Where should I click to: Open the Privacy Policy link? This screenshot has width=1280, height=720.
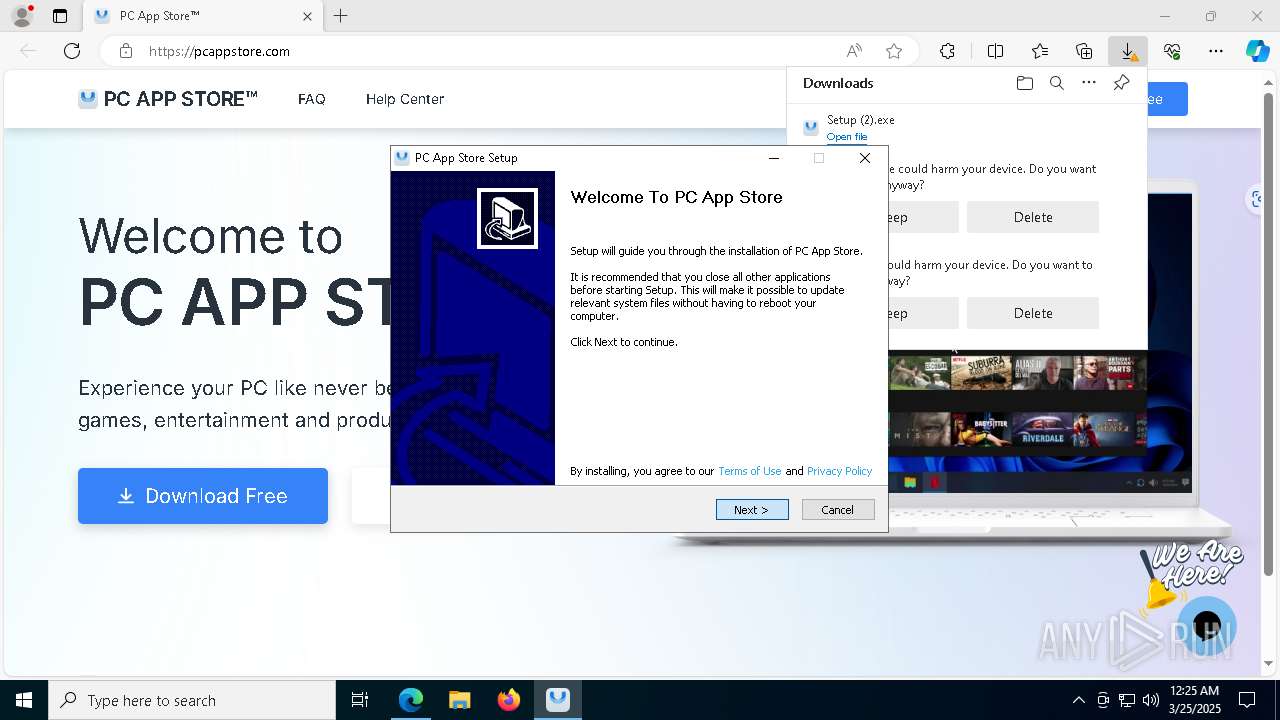pos(839,471)
